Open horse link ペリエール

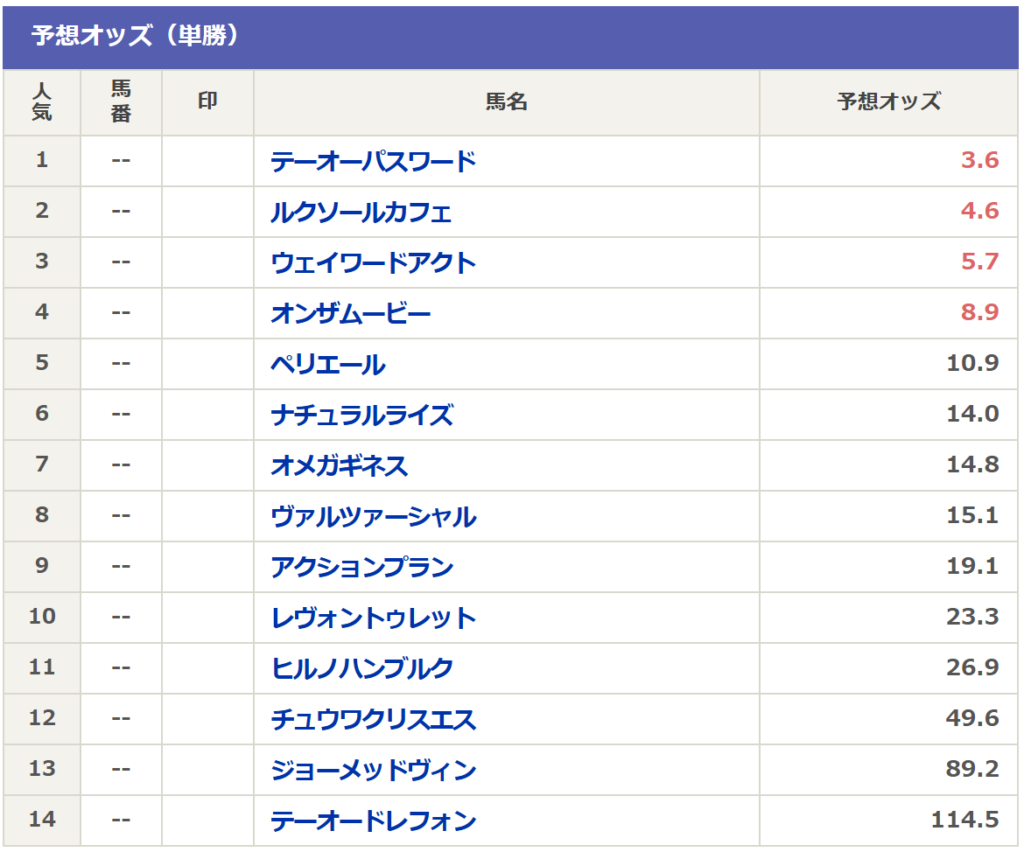(x=328, y=364)
